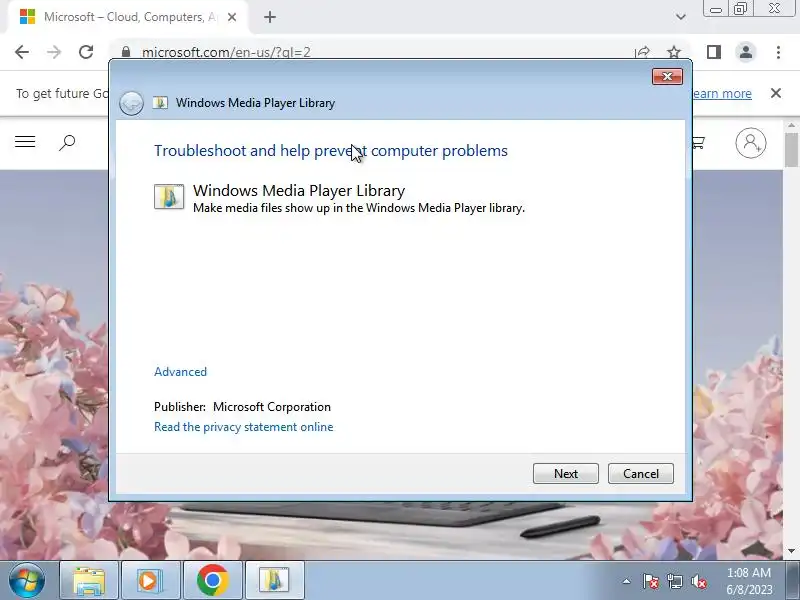Click the address bar lock icon
Viewport: 800px width, 600px height.
coord(126,52)
